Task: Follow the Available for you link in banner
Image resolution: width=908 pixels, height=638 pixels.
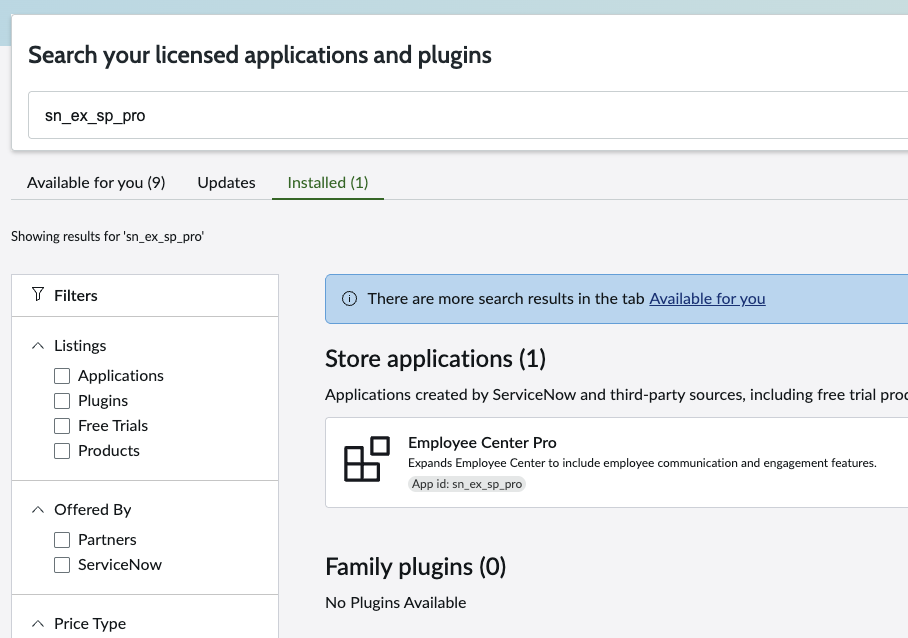Action: [707, 299]
